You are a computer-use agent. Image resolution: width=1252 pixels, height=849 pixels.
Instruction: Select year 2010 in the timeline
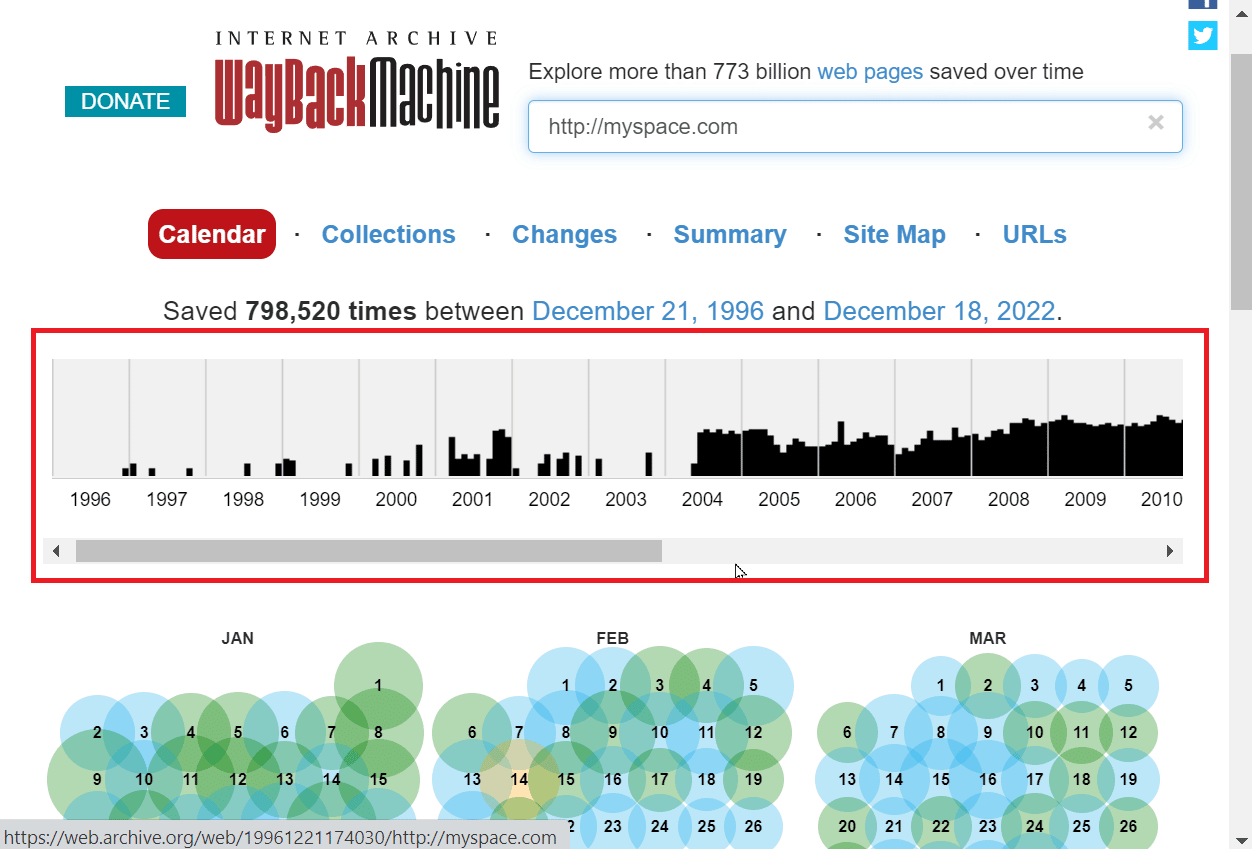coord(1161,499)
